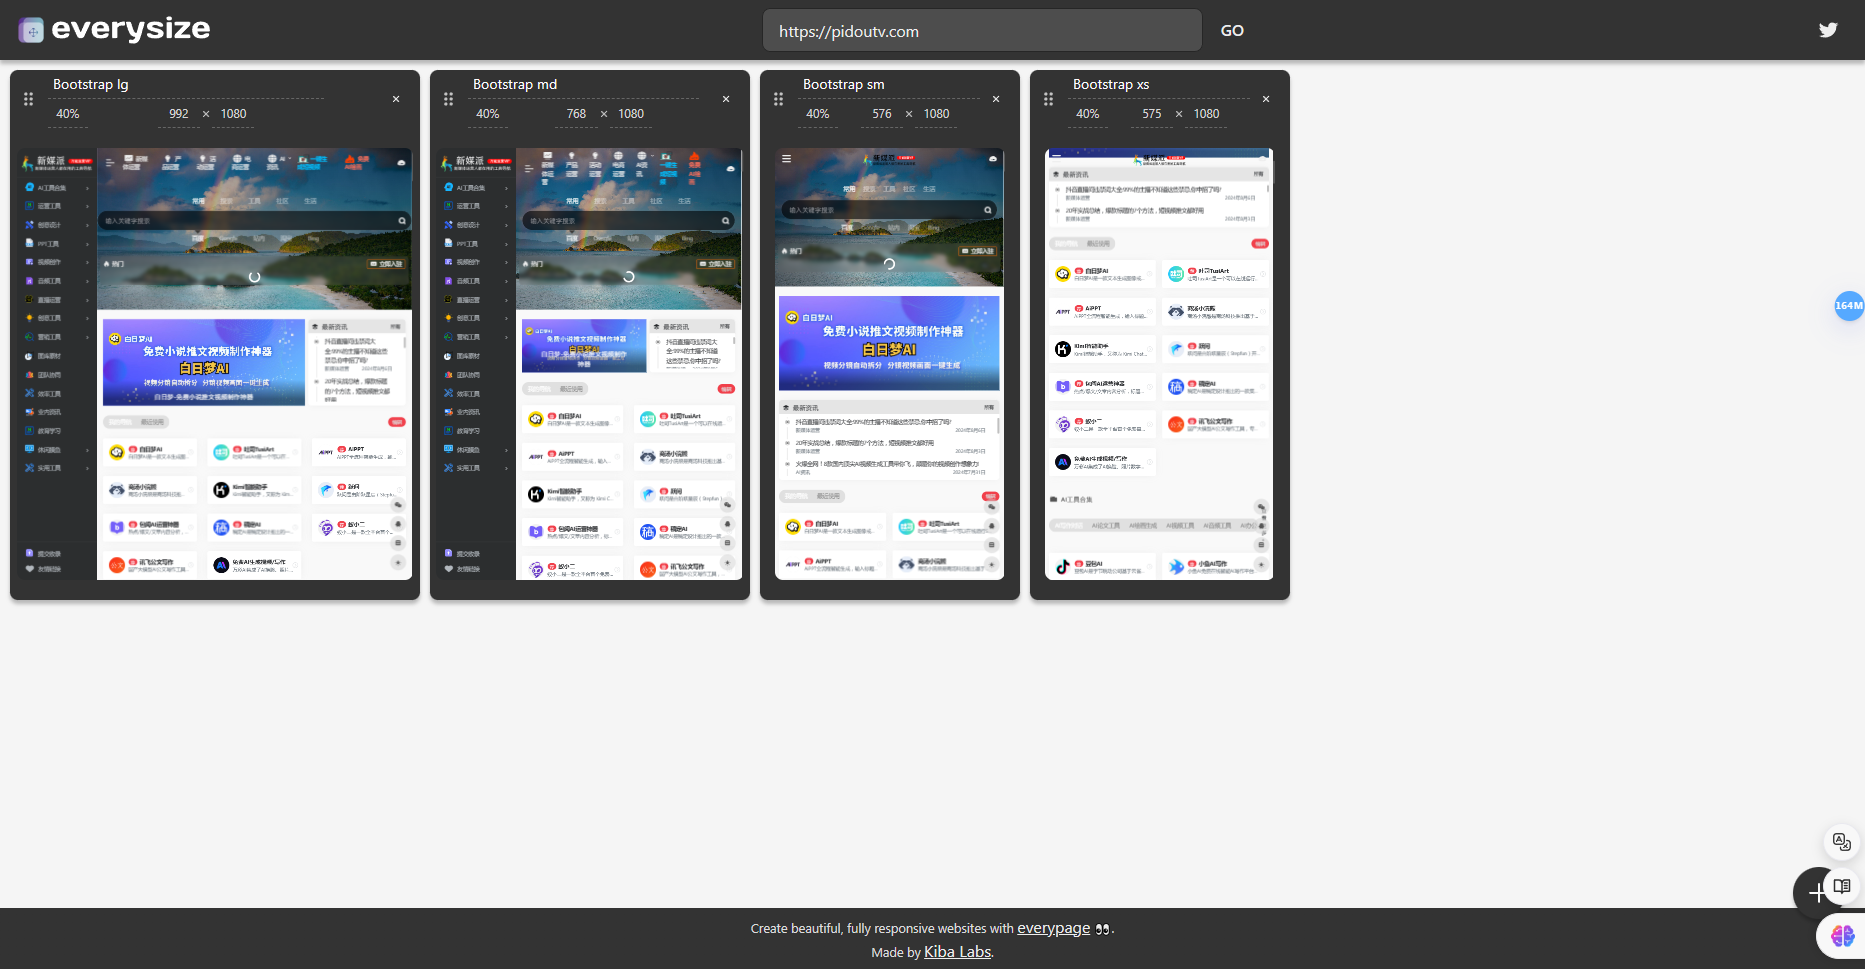This screenshot has width=1865, height=969.
Task: Add a new screen with plus button
Action: pos(1815,893)
